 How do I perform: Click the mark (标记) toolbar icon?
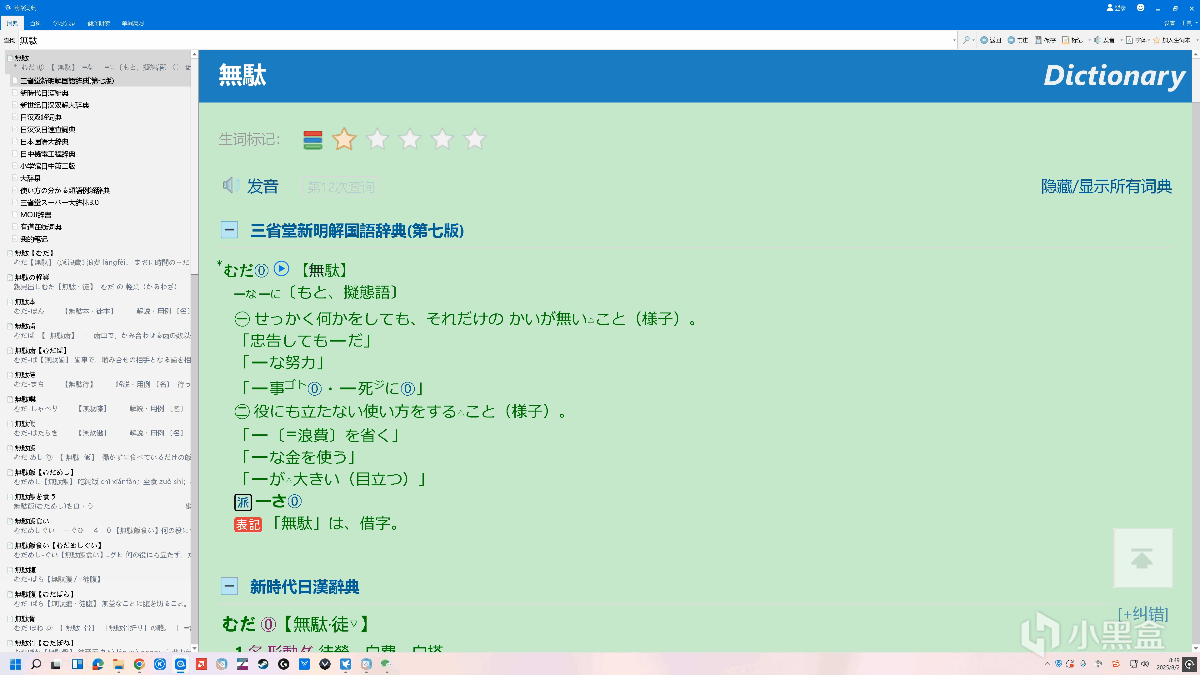(1065, 40)
